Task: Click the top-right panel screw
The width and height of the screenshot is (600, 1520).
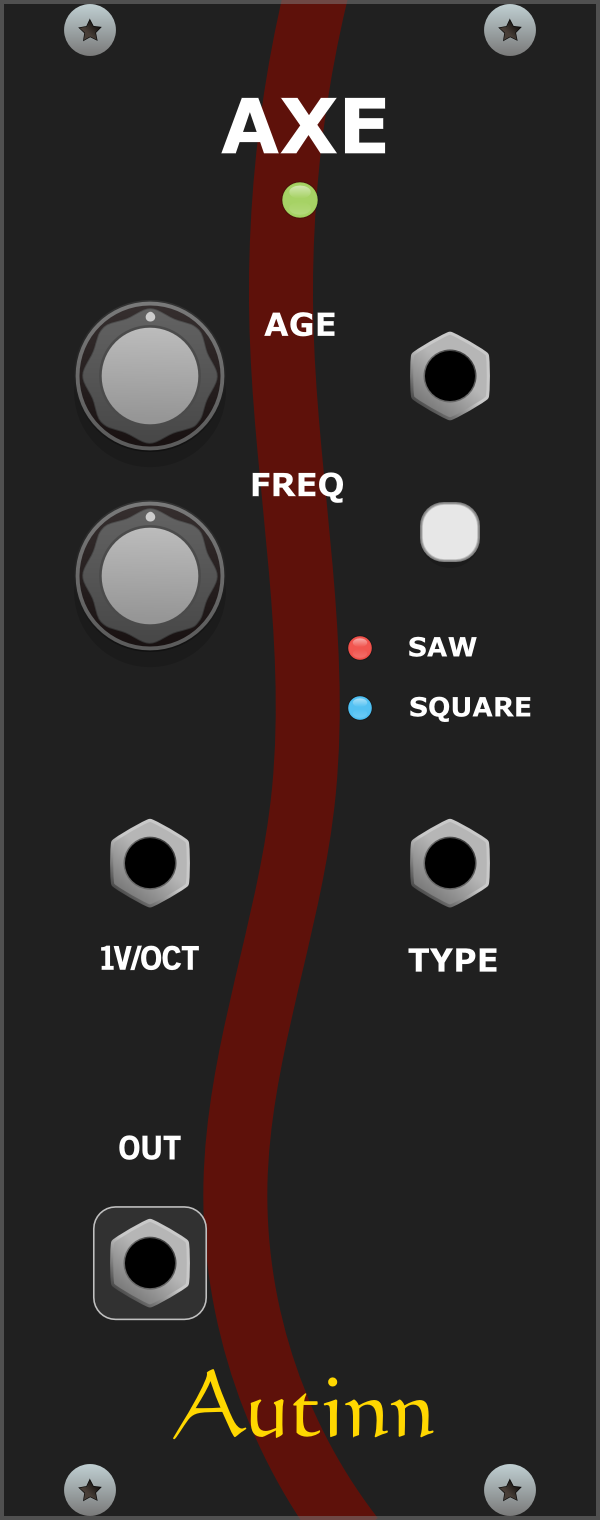Action: point(510,30)
